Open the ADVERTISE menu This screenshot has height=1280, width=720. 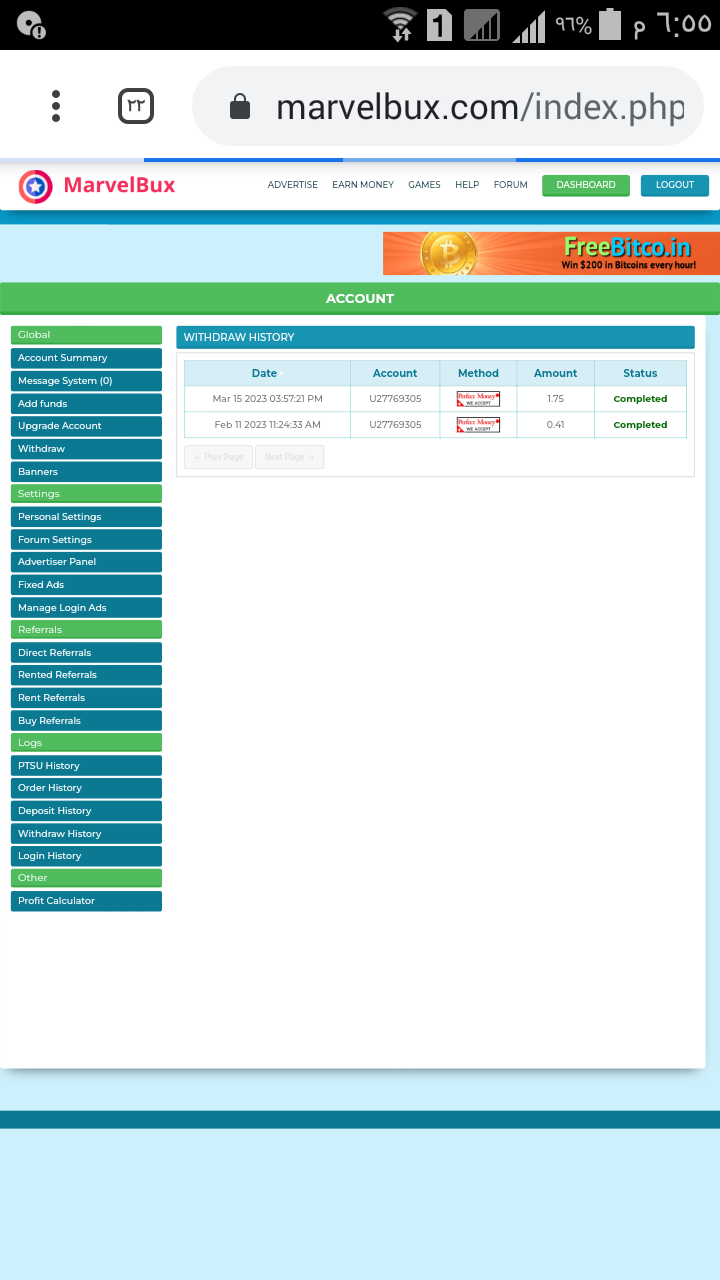click(293, 185)
